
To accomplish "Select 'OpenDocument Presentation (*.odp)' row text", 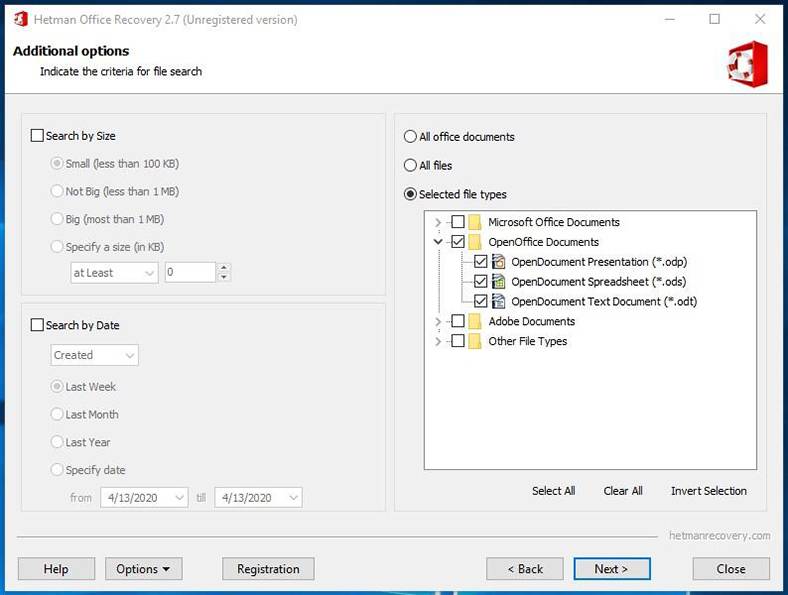I will point(599,262).
